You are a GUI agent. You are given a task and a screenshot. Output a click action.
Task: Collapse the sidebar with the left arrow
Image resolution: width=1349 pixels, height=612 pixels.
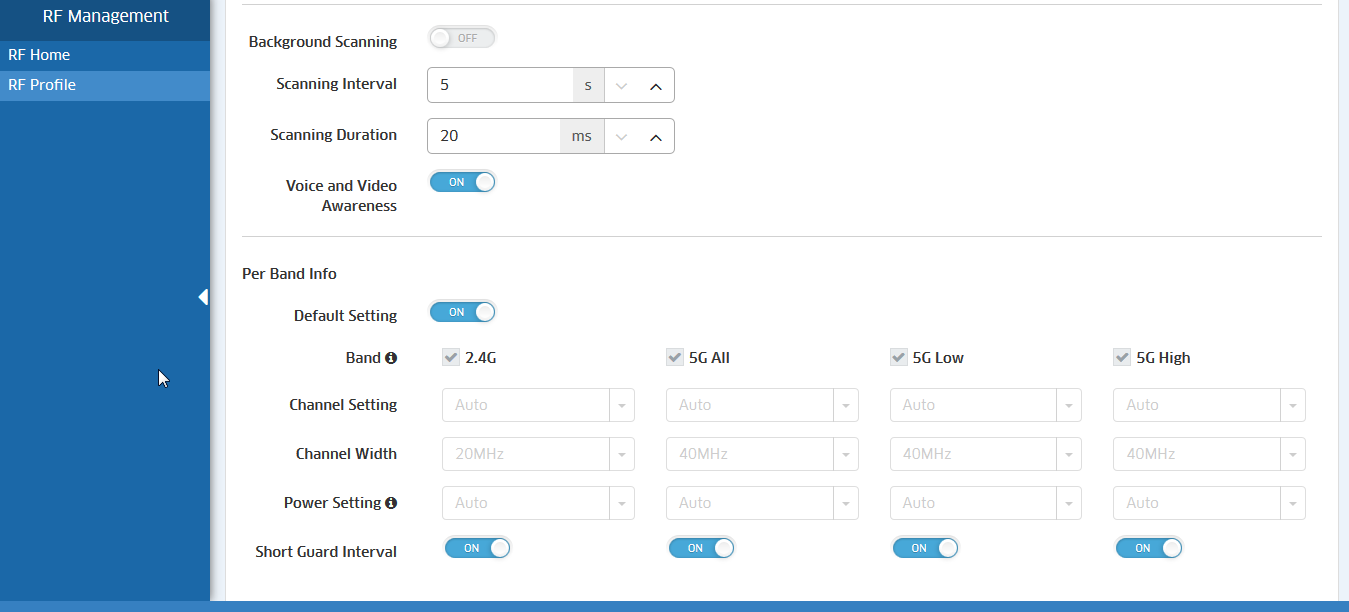(203, 297)
